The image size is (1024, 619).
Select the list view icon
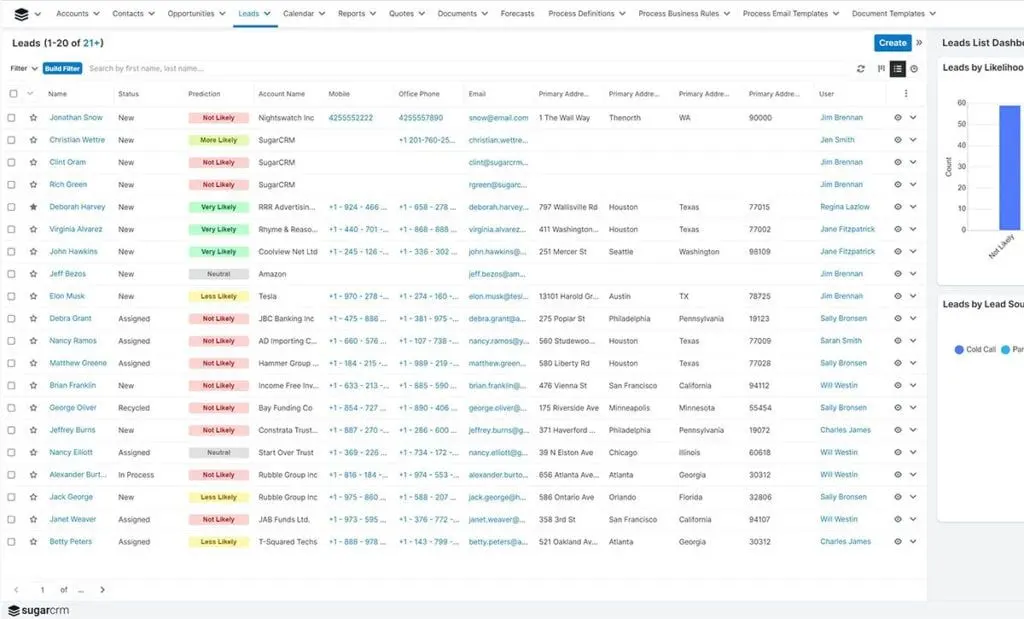pos(897,69)
